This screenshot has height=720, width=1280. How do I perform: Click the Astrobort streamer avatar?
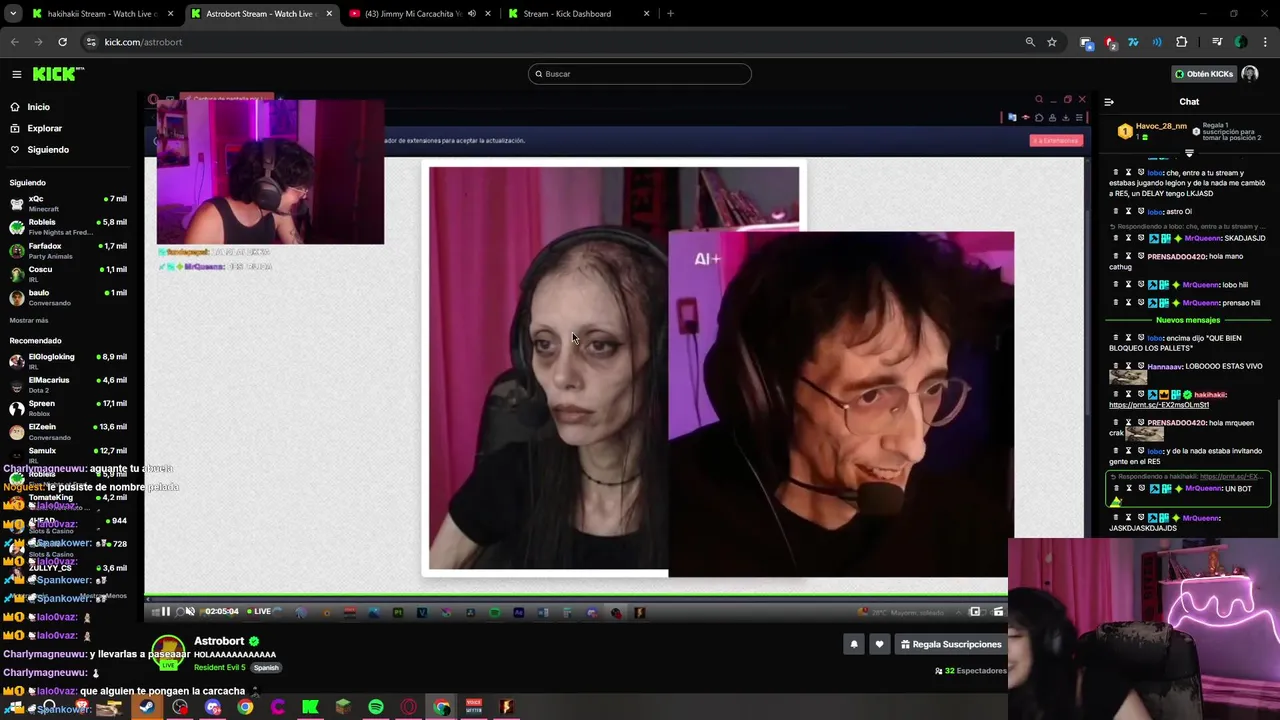[x=168, y=653]
